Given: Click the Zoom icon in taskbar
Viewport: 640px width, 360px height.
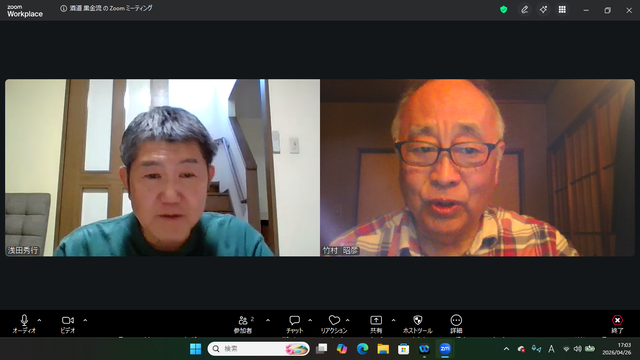Looking at the screenshot, I should tap(445, 349).
